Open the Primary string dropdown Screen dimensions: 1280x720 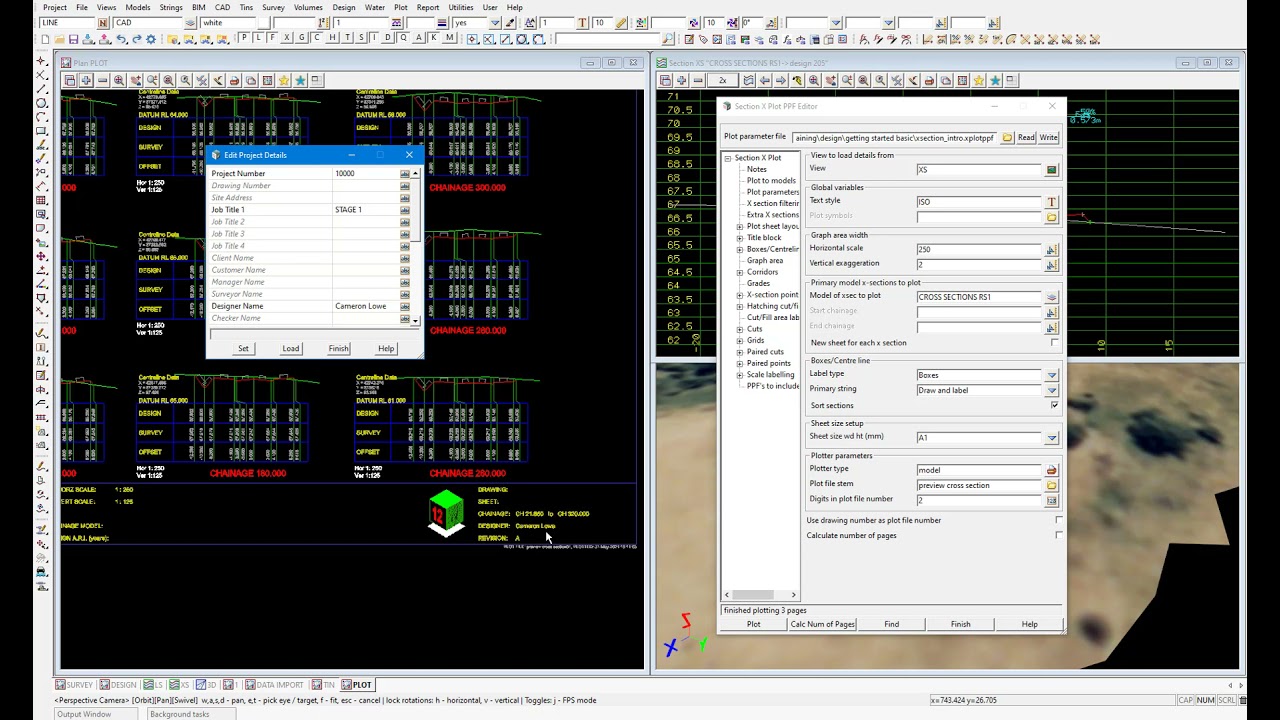coord(1051,390)
